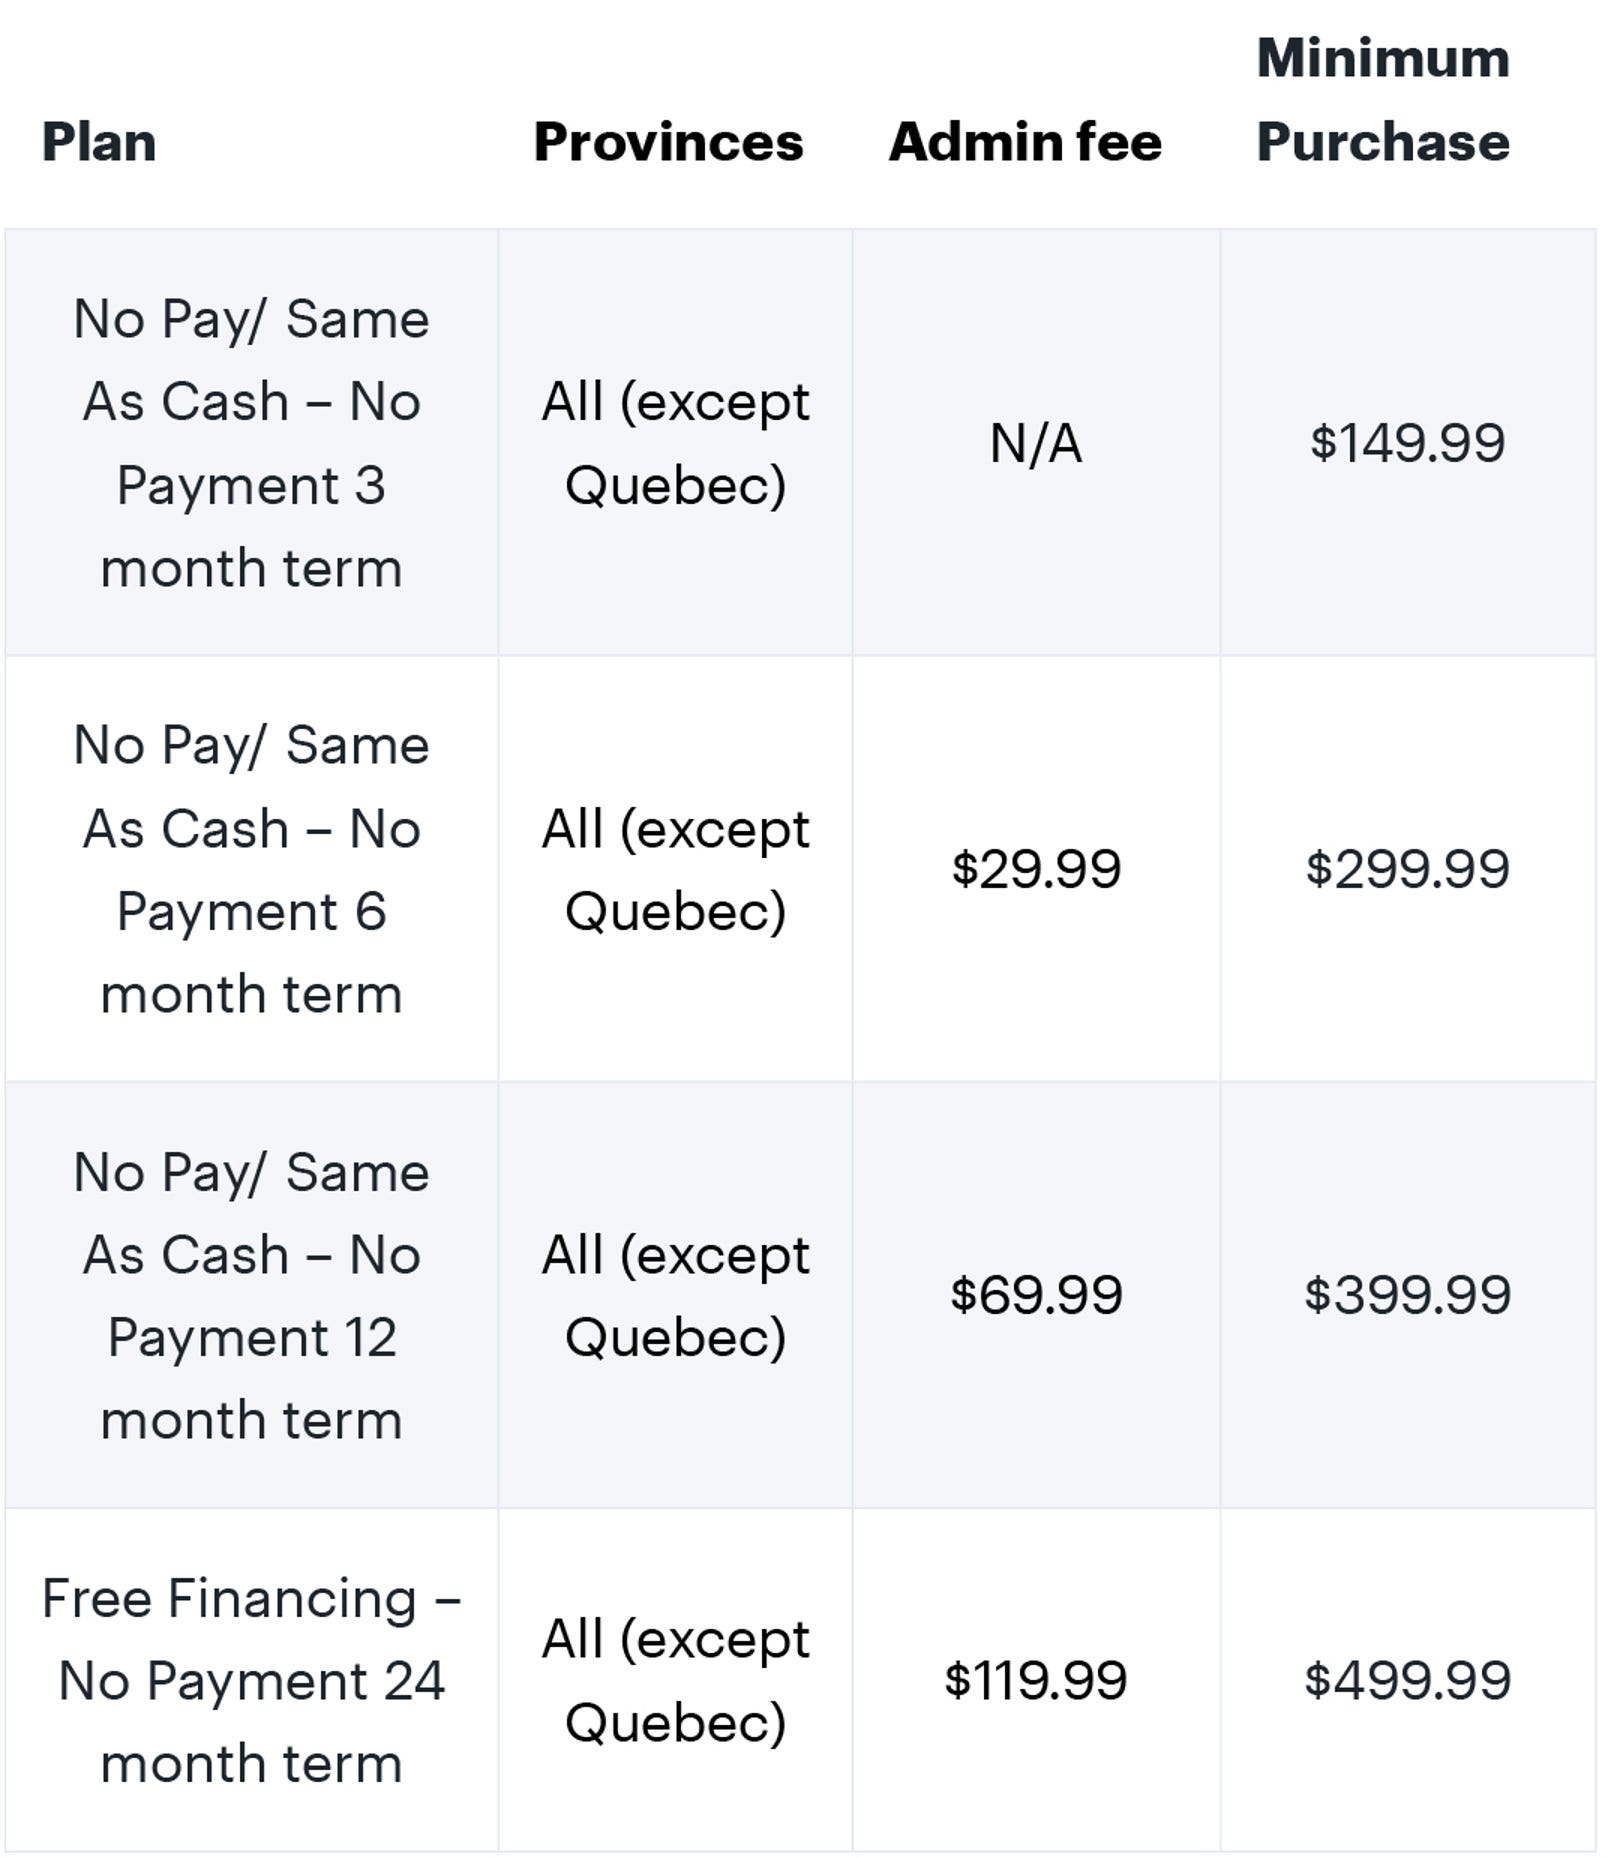Click Provinces cell in 6 month row
Screen dimensions: 1617x1857
click(676, 869)
